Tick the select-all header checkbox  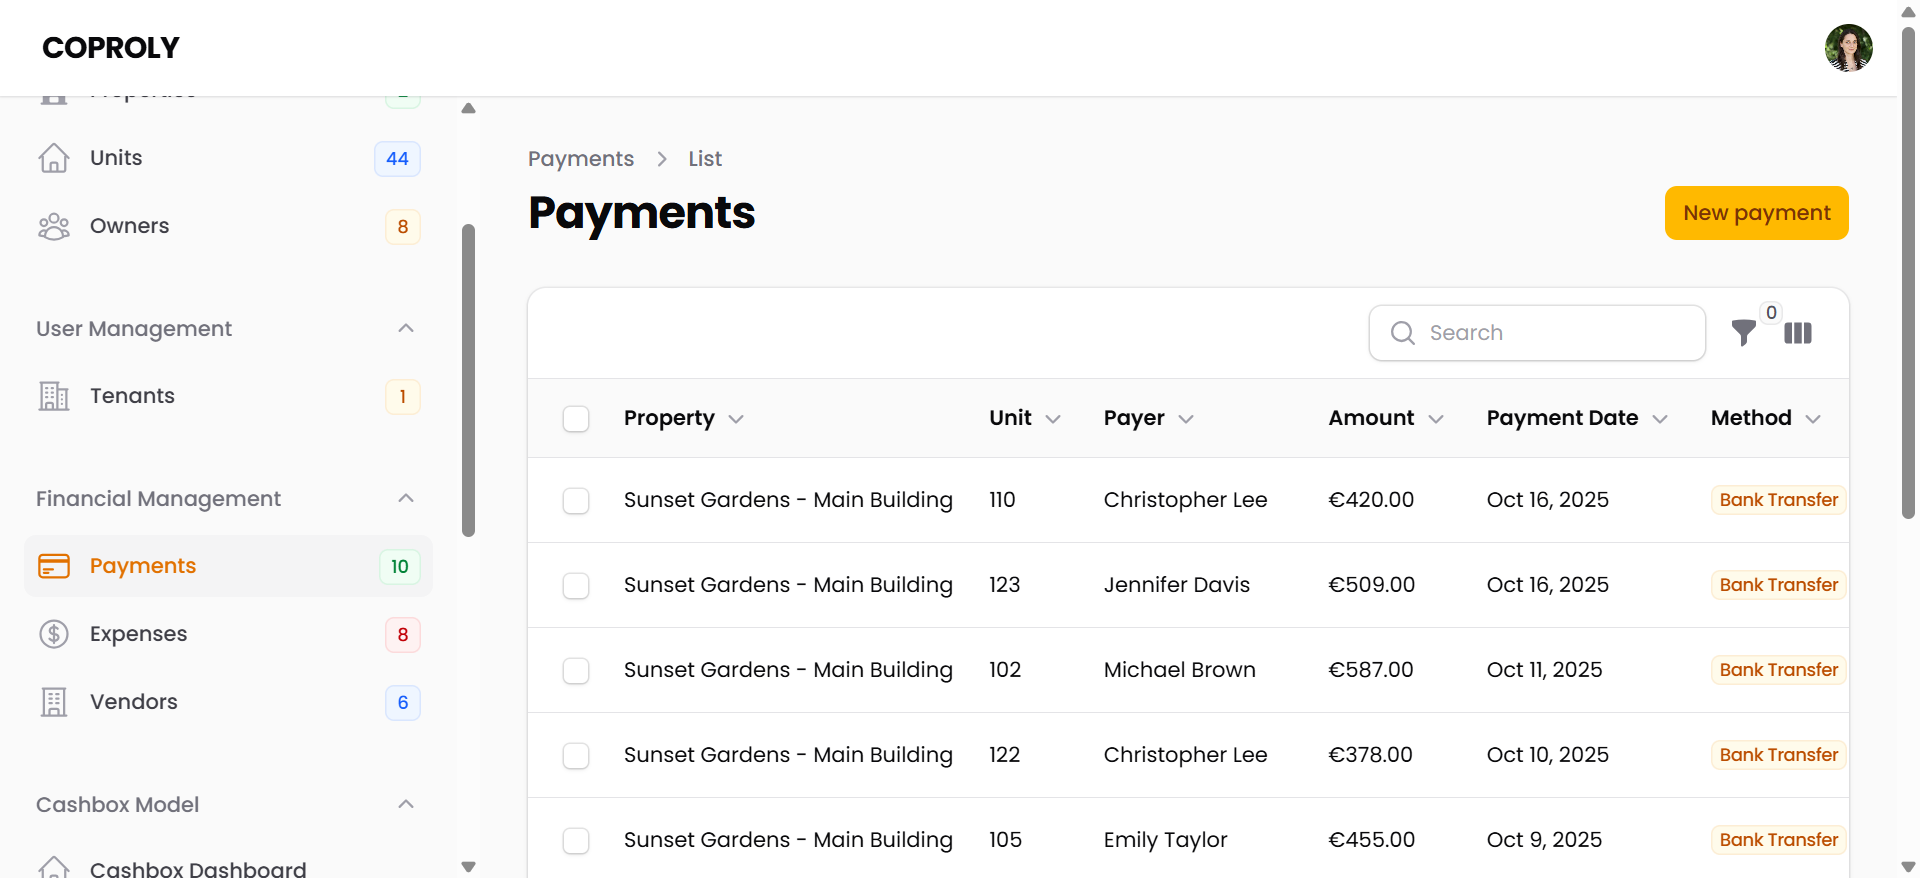[x=576, y=418]
